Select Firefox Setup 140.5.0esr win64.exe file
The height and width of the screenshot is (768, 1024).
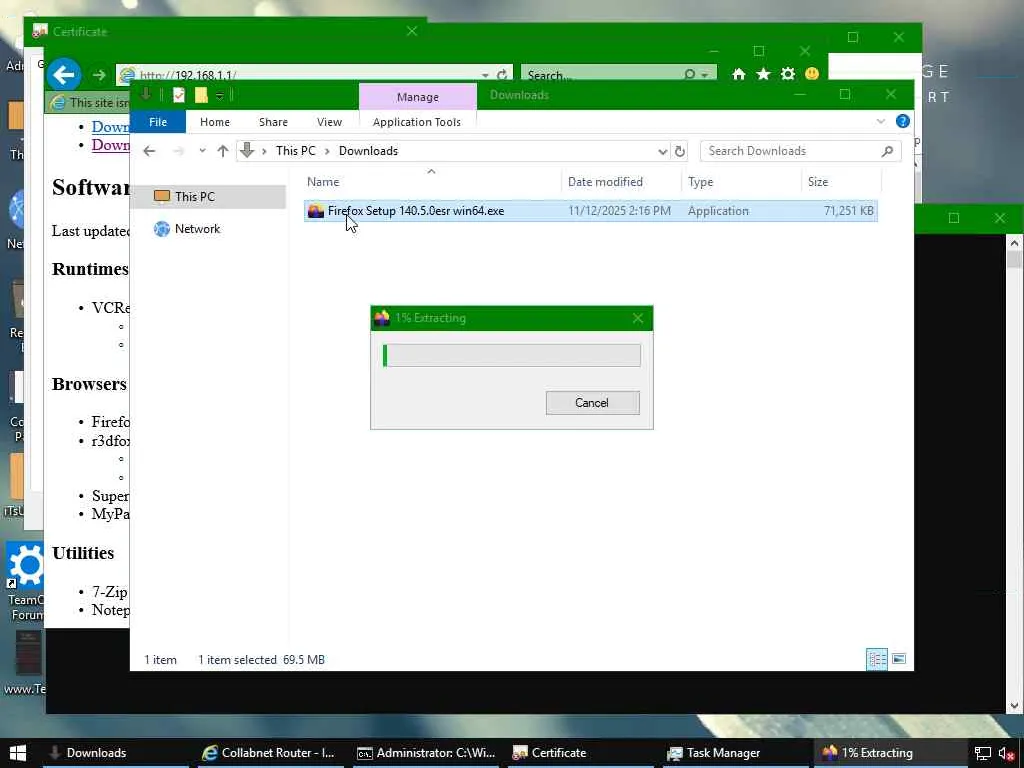point(590,211)
